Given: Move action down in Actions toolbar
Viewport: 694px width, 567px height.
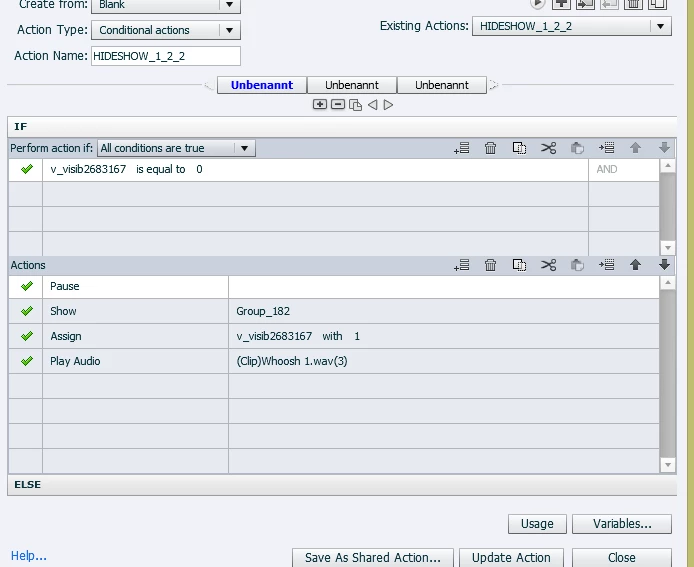Looking at the screenshot, I should click(664, 265).
